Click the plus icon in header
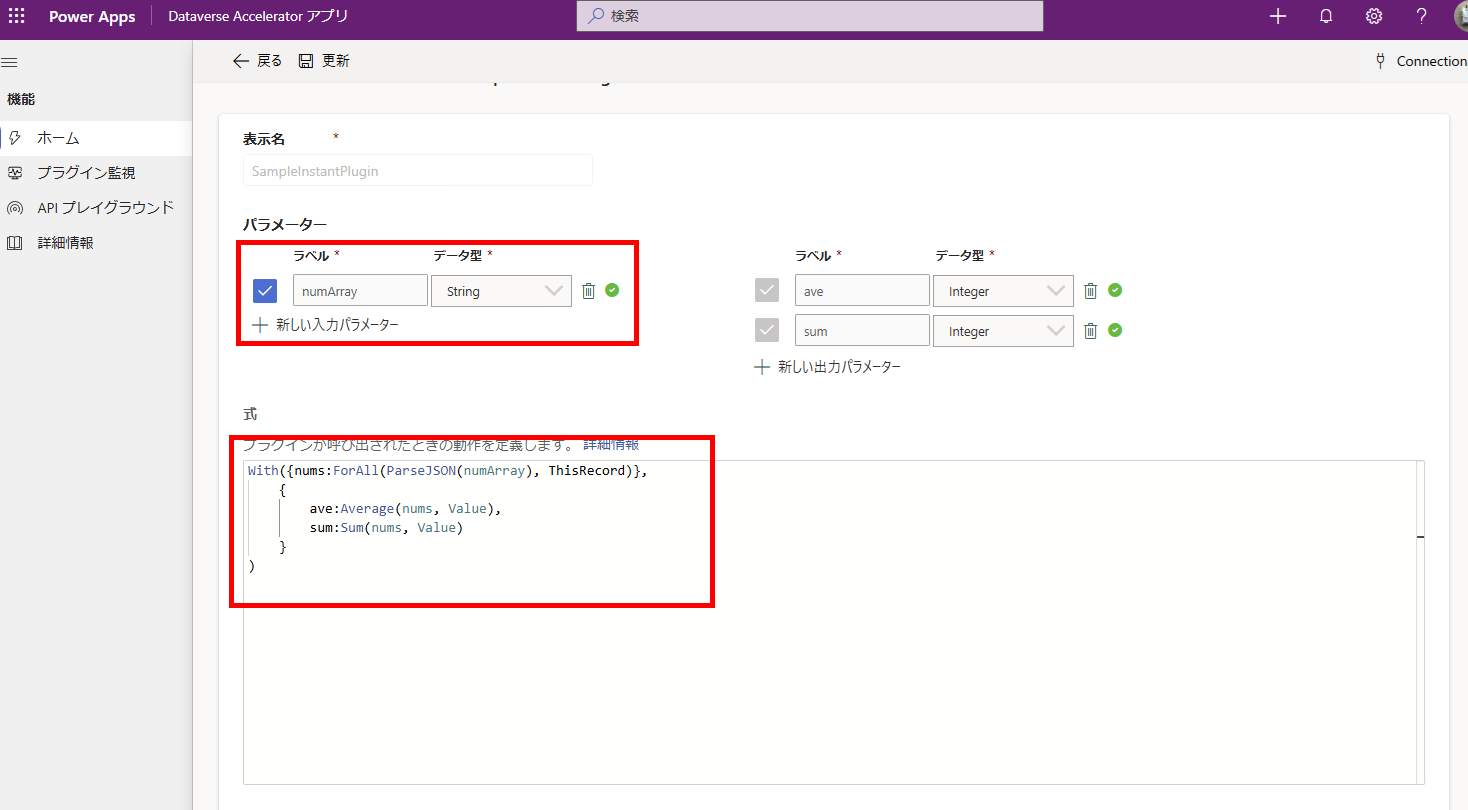 pos(1278,16)
